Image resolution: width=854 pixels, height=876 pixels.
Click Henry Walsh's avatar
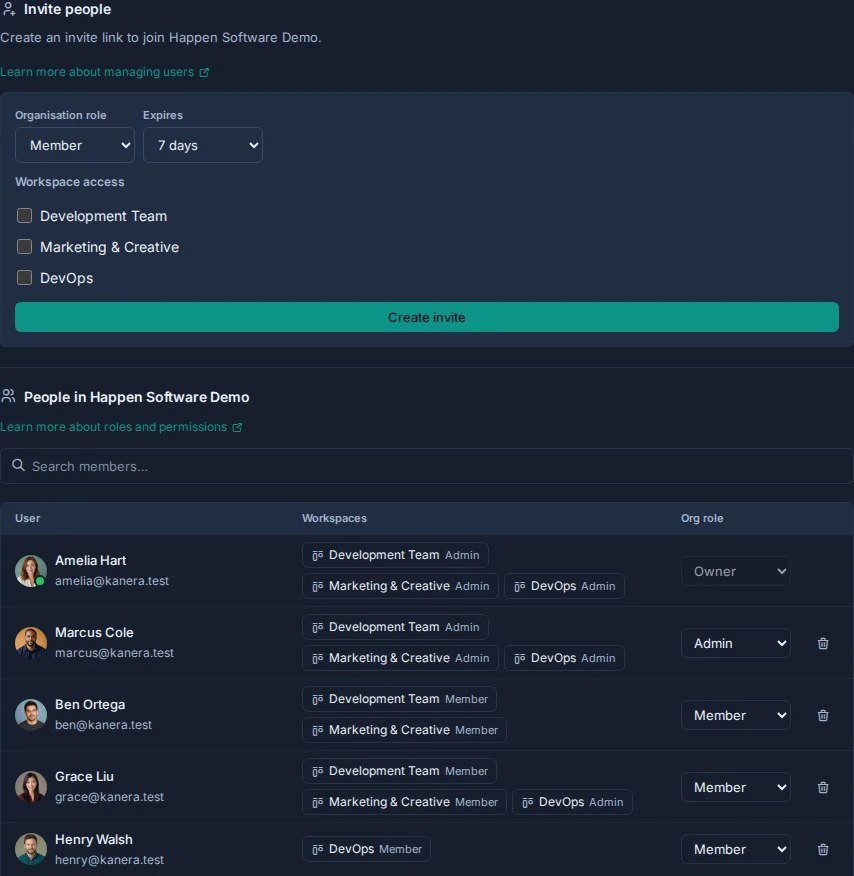(31, 849)
